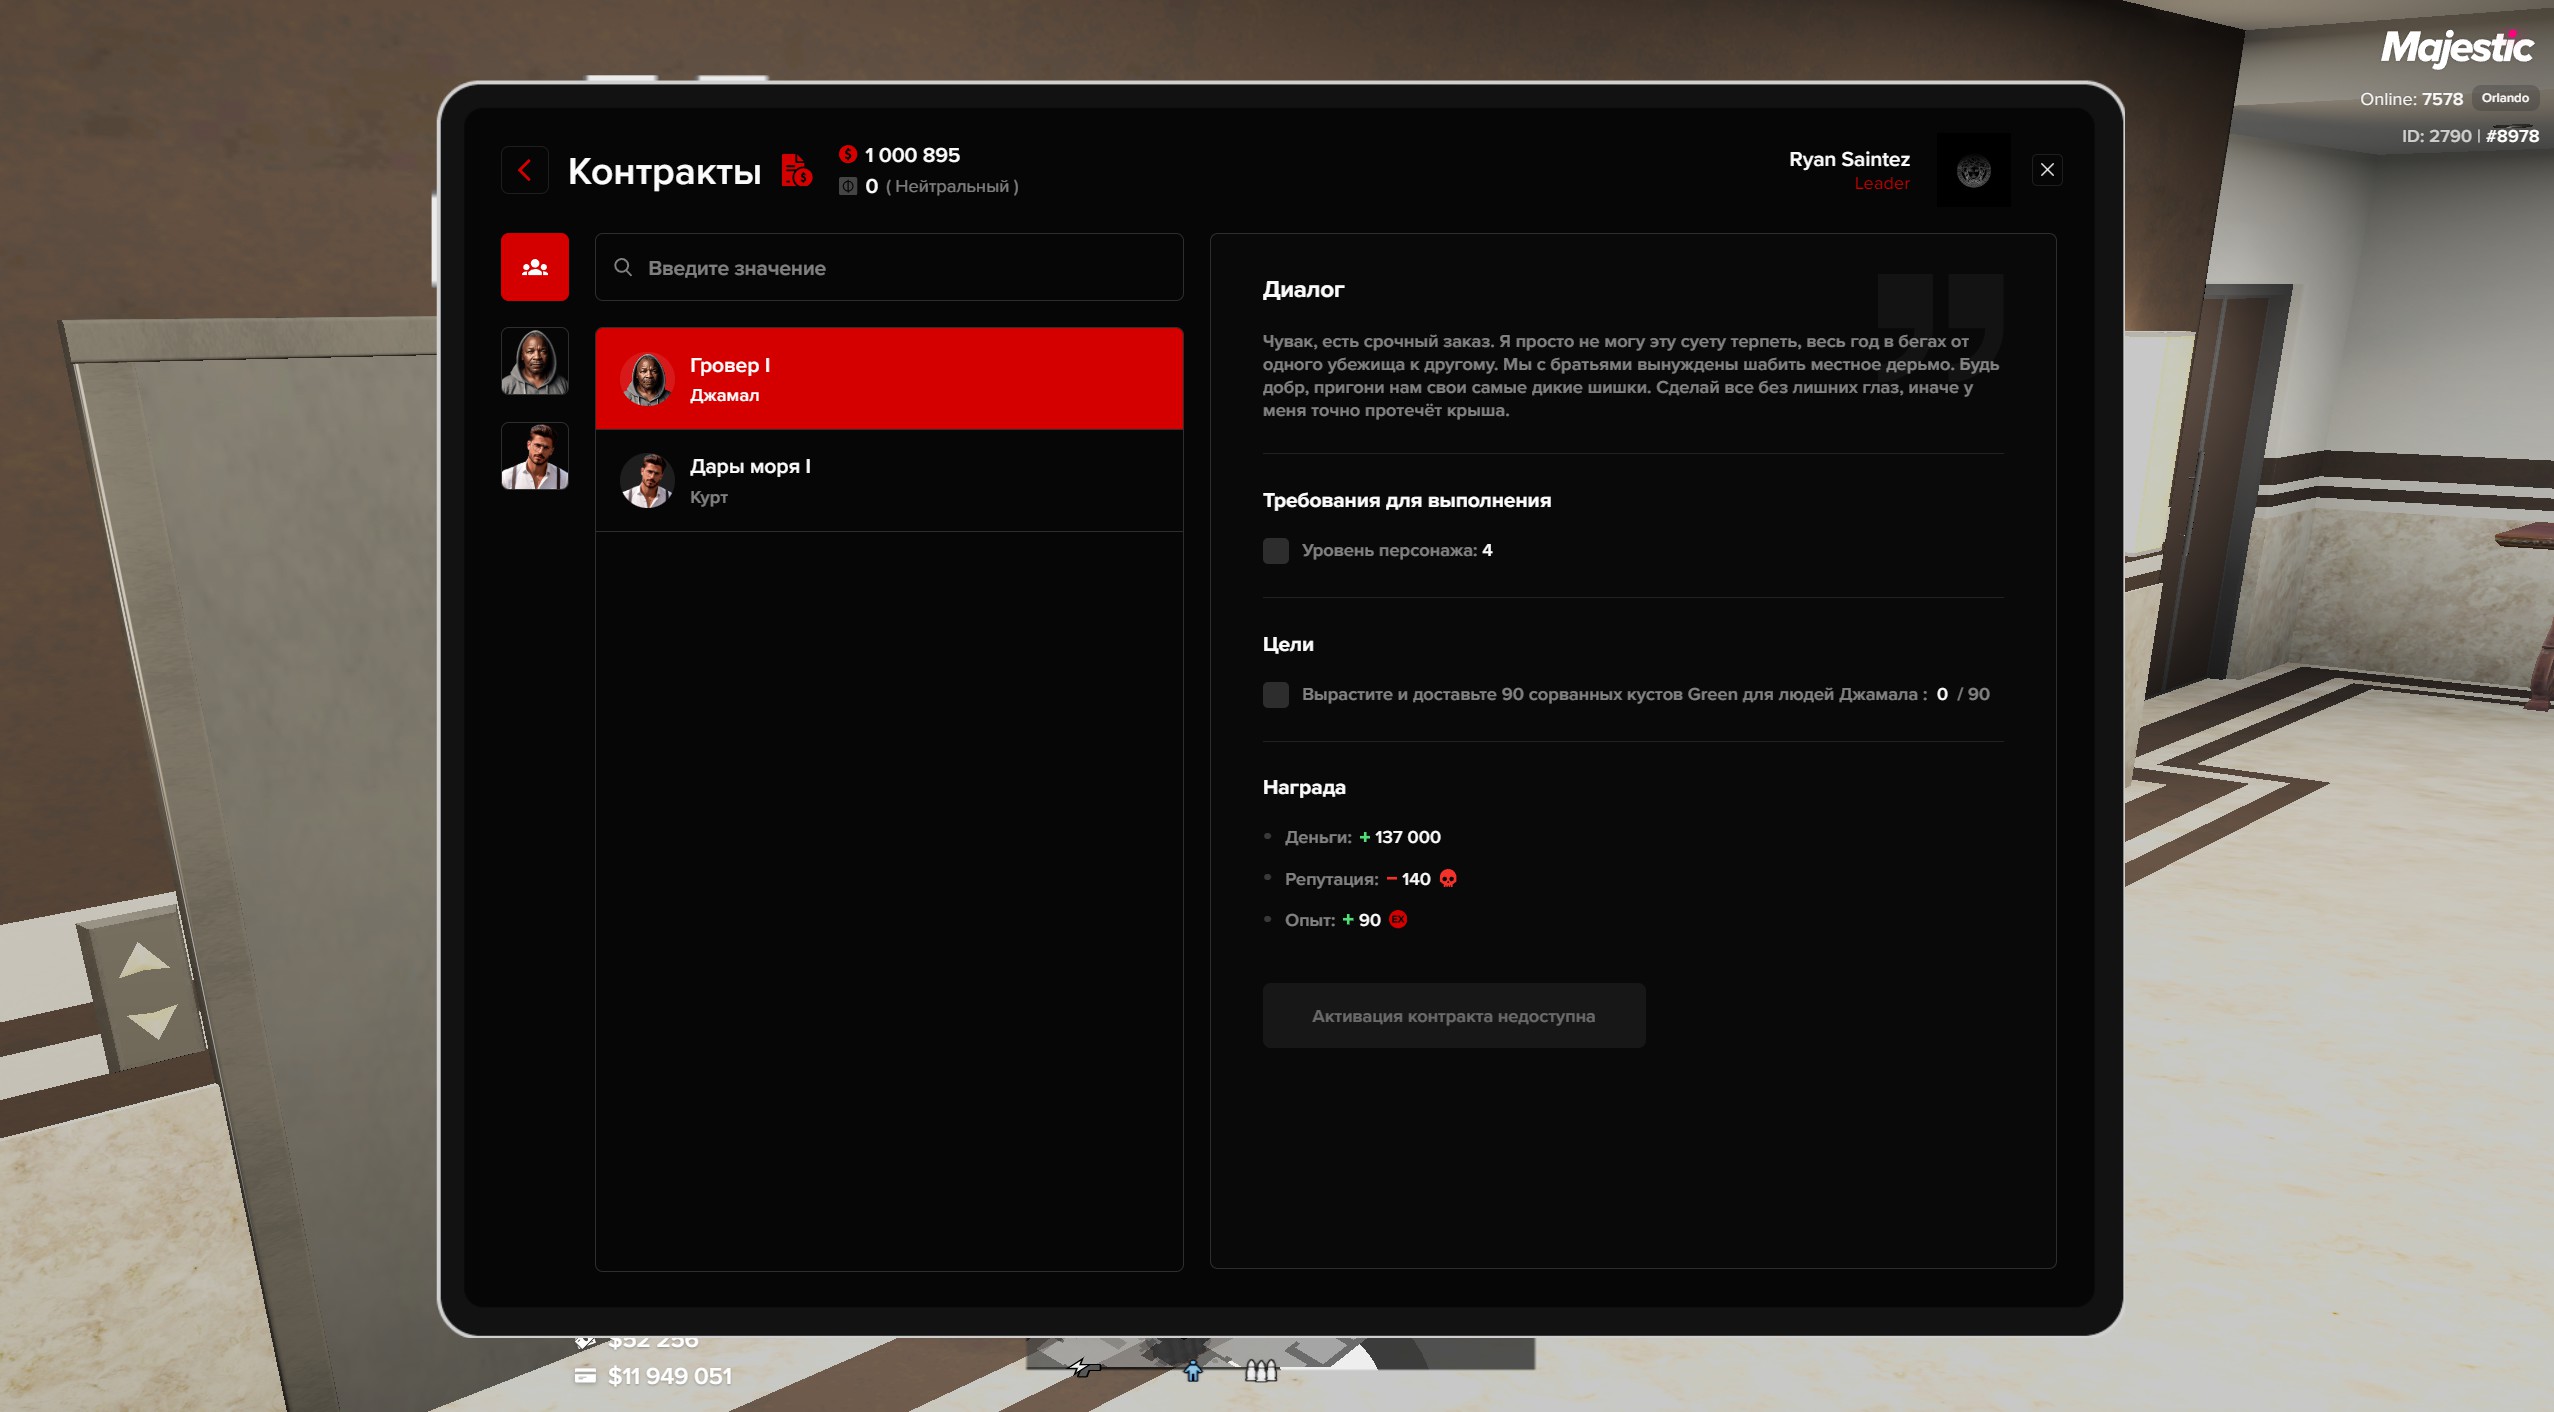The height and width of the screenshot is (1412, 2554).
Task: Click the contracts document icon by title
Action: (x=796, y=170)
